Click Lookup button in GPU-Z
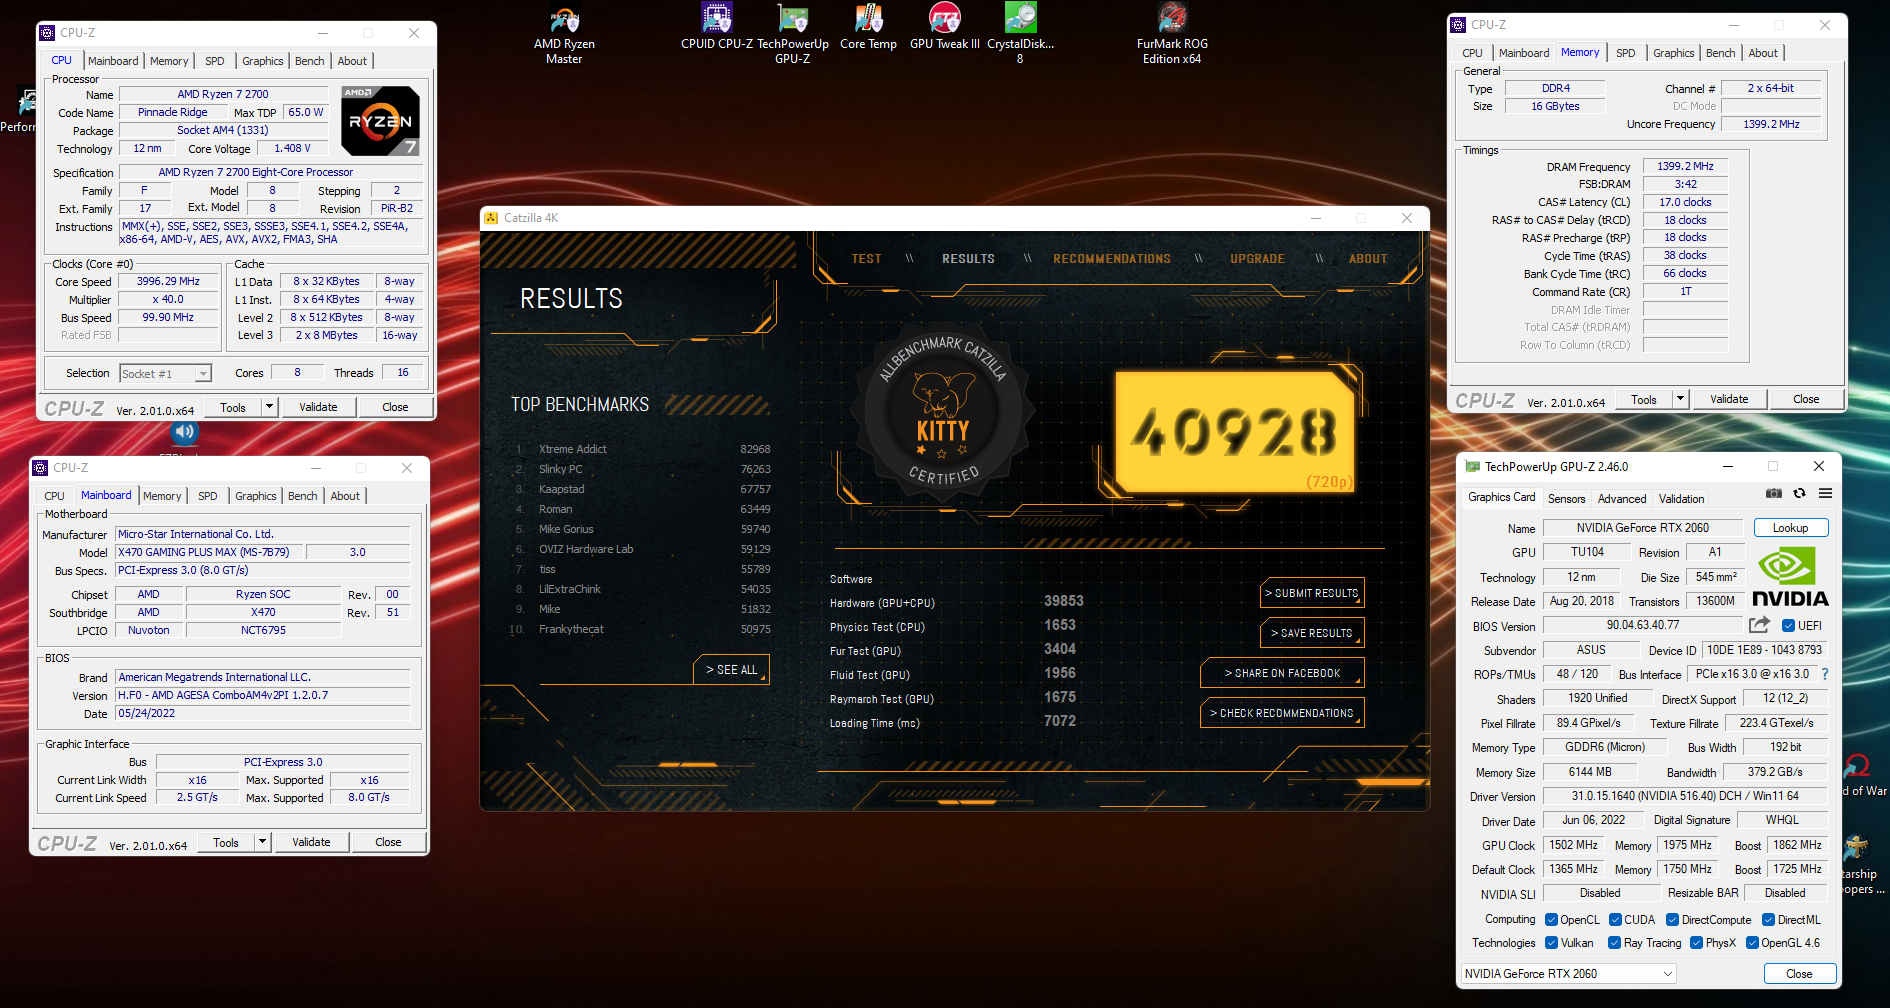Image resolution: width=1890 pixels, height=1008 pixels. 1790,528
